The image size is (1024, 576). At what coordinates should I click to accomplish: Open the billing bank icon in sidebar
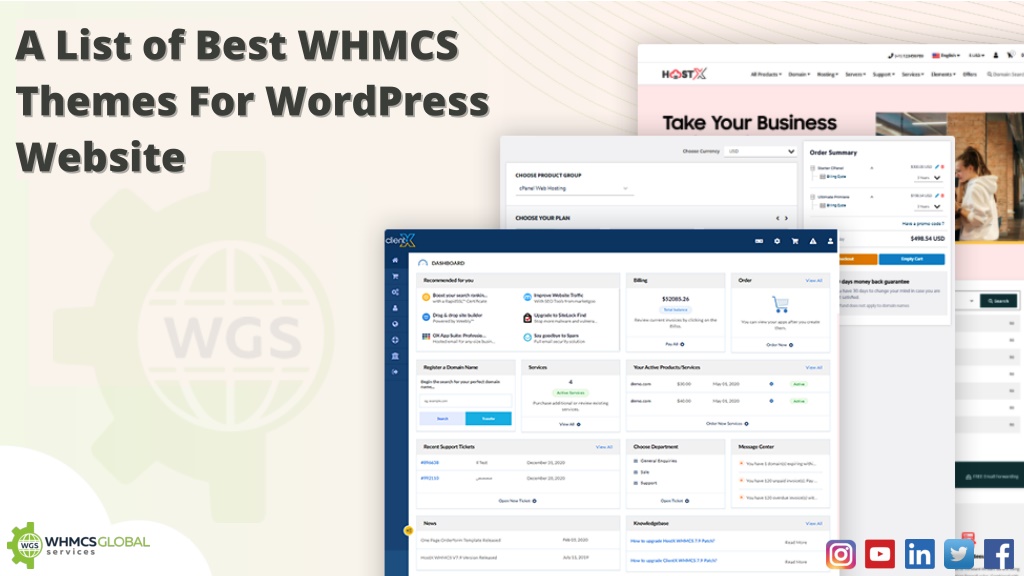(x=395, y=356)
